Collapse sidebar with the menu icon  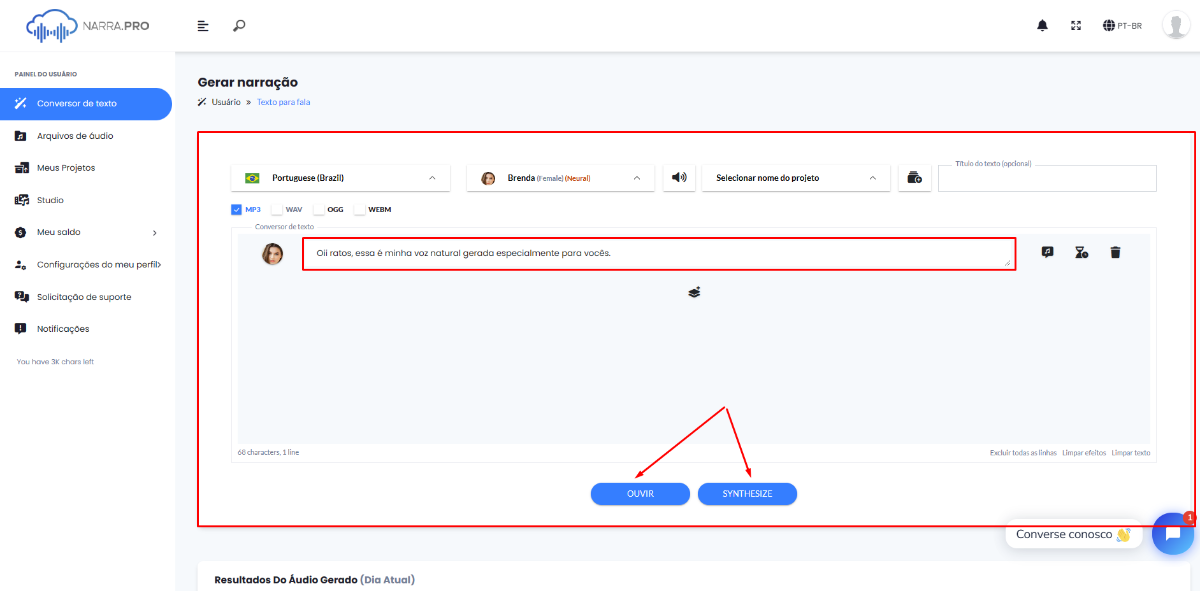204,26
